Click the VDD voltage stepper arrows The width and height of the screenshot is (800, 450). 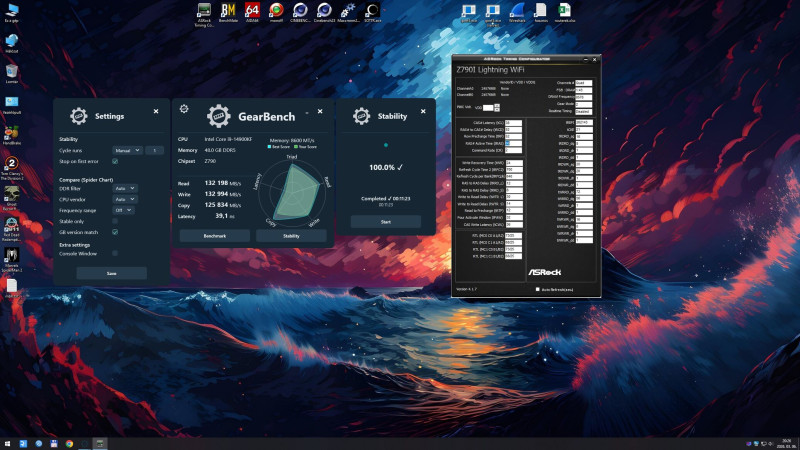(497, 108)
